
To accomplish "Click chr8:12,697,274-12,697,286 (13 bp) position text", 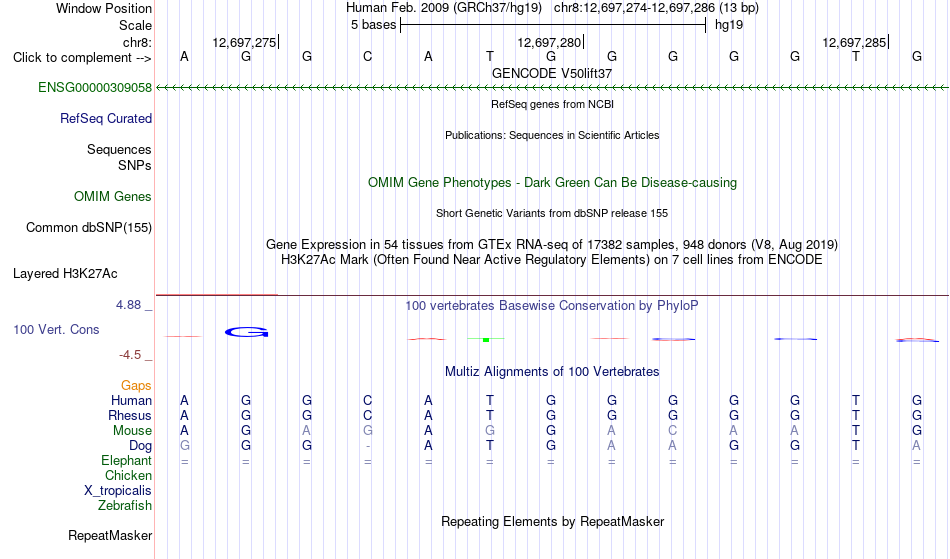I will (x=656, y=8).
